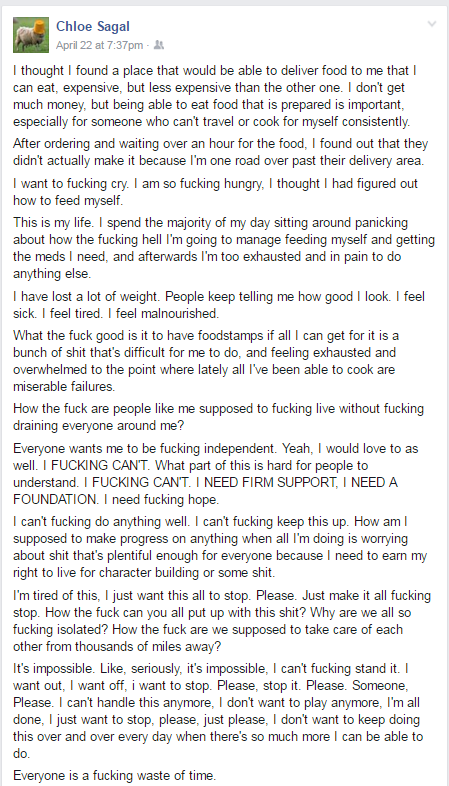Click the paragraph mentioning 'character building'
This screenshot has height=786, width=449.
coord(219,547)
